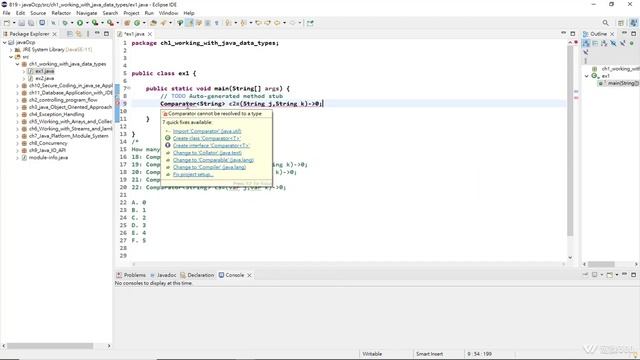Open the Navigate menu
The height and width of the screenshot is (360, 640).
87,13
